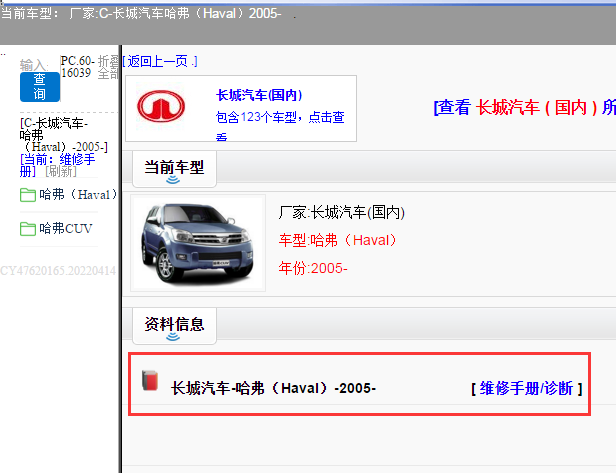
Task: Click the Great Wall red logo icon
Action: click(x=161, y=106)
